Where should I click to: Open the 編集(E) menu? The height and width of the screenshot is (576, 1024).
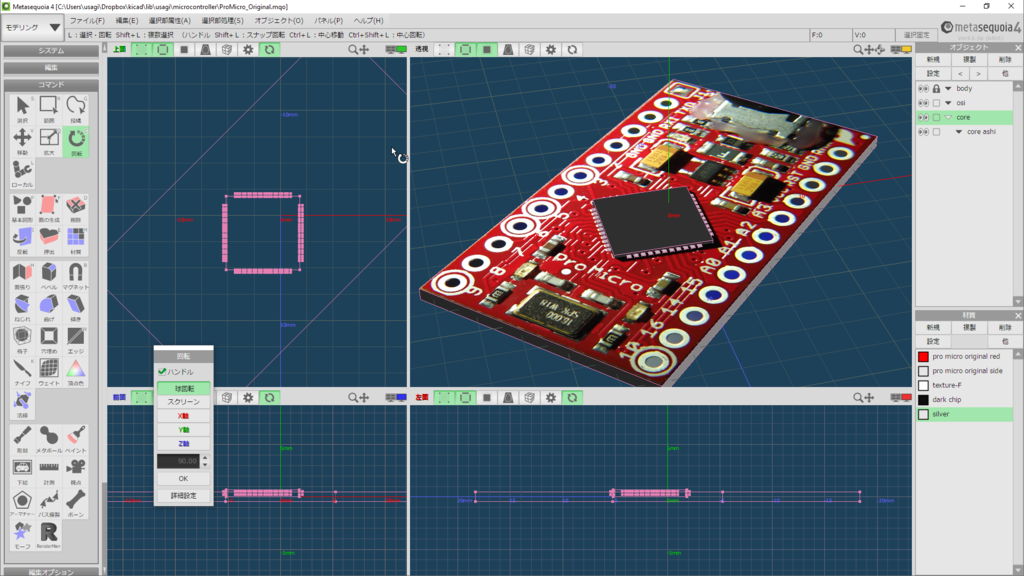126,20
